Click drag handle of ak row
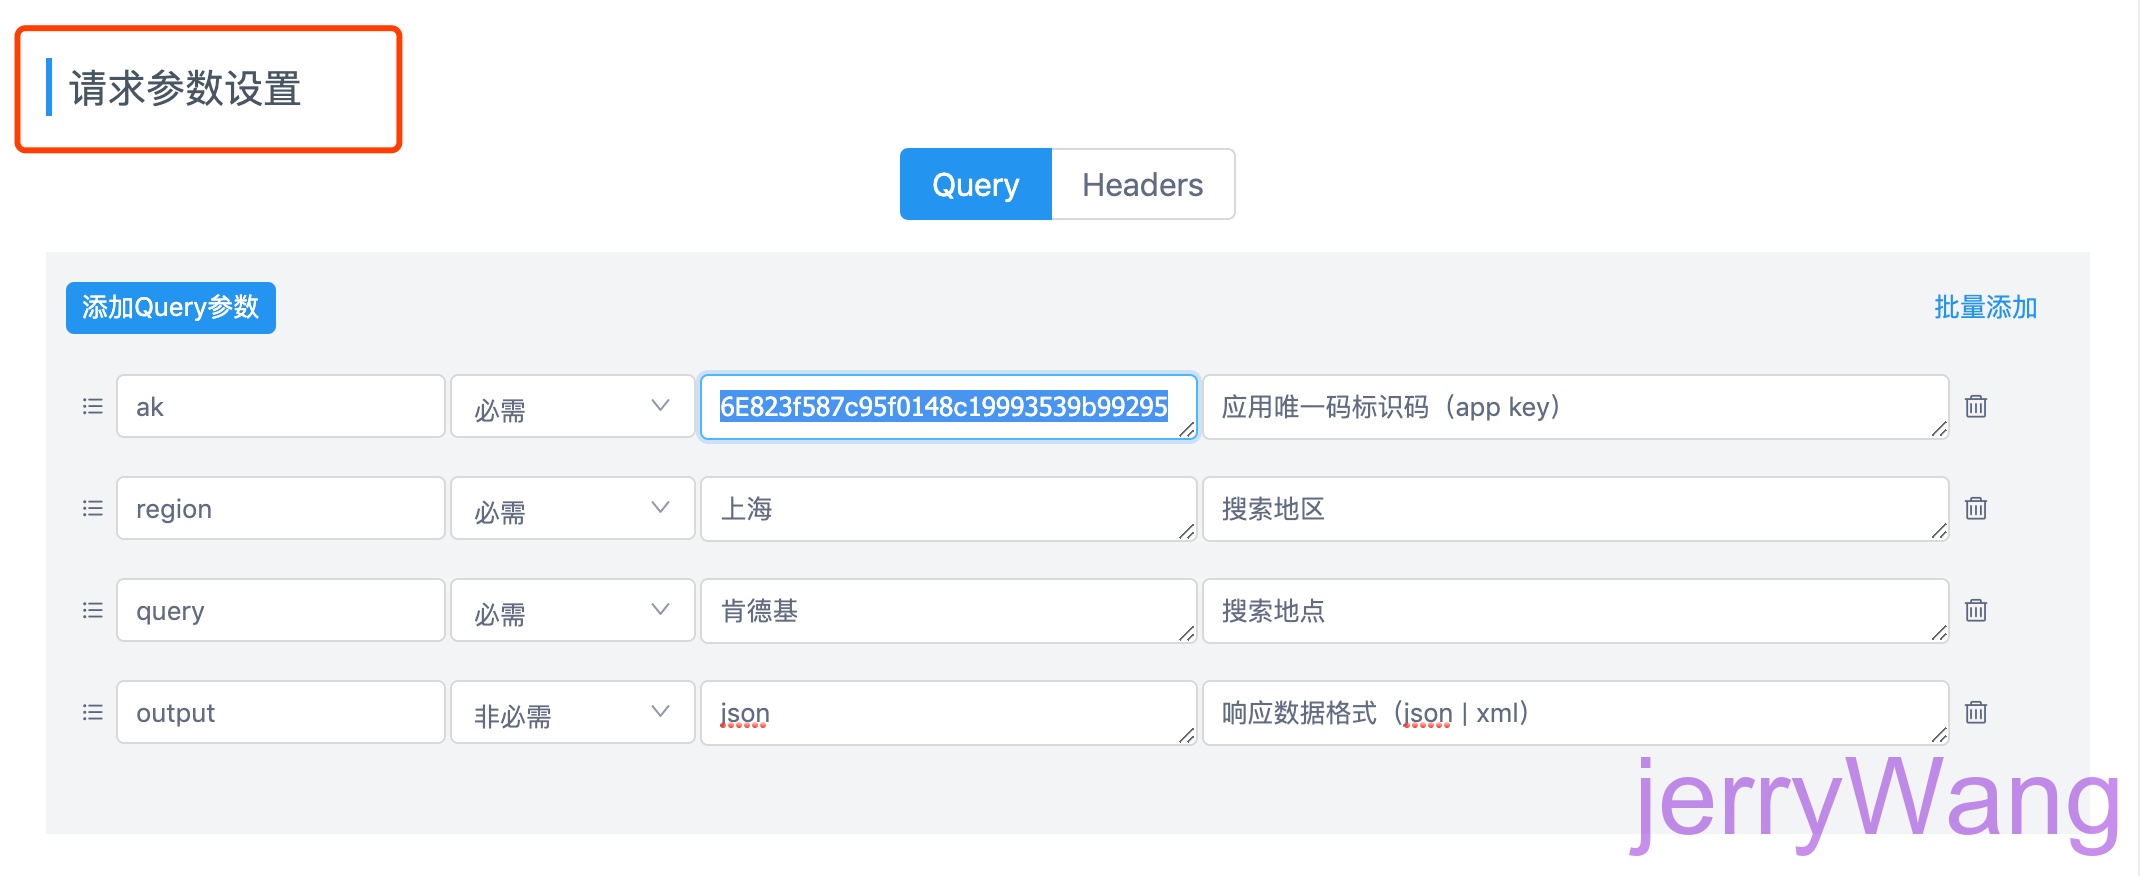 pyautogui.click(x=92, y=407)
